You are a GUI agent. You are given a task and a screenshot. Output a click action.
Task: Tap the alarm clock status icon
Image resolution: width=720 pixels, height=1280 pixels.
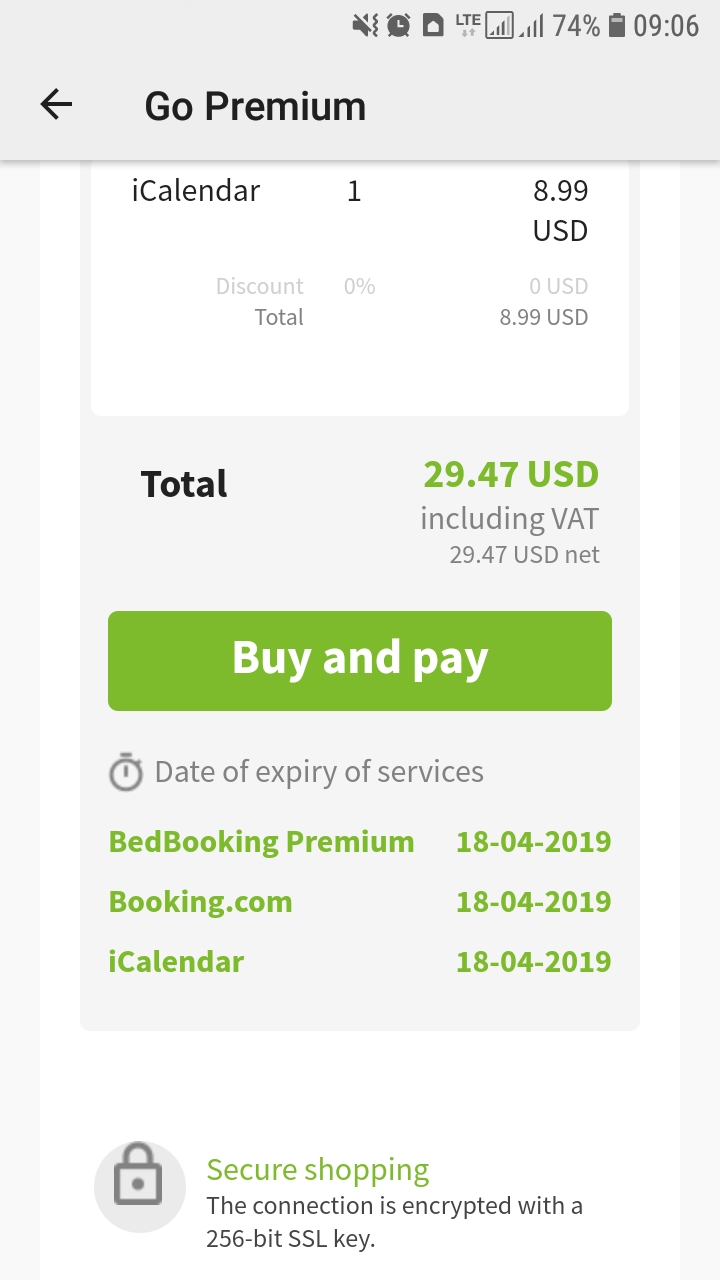tap(398, 26)
